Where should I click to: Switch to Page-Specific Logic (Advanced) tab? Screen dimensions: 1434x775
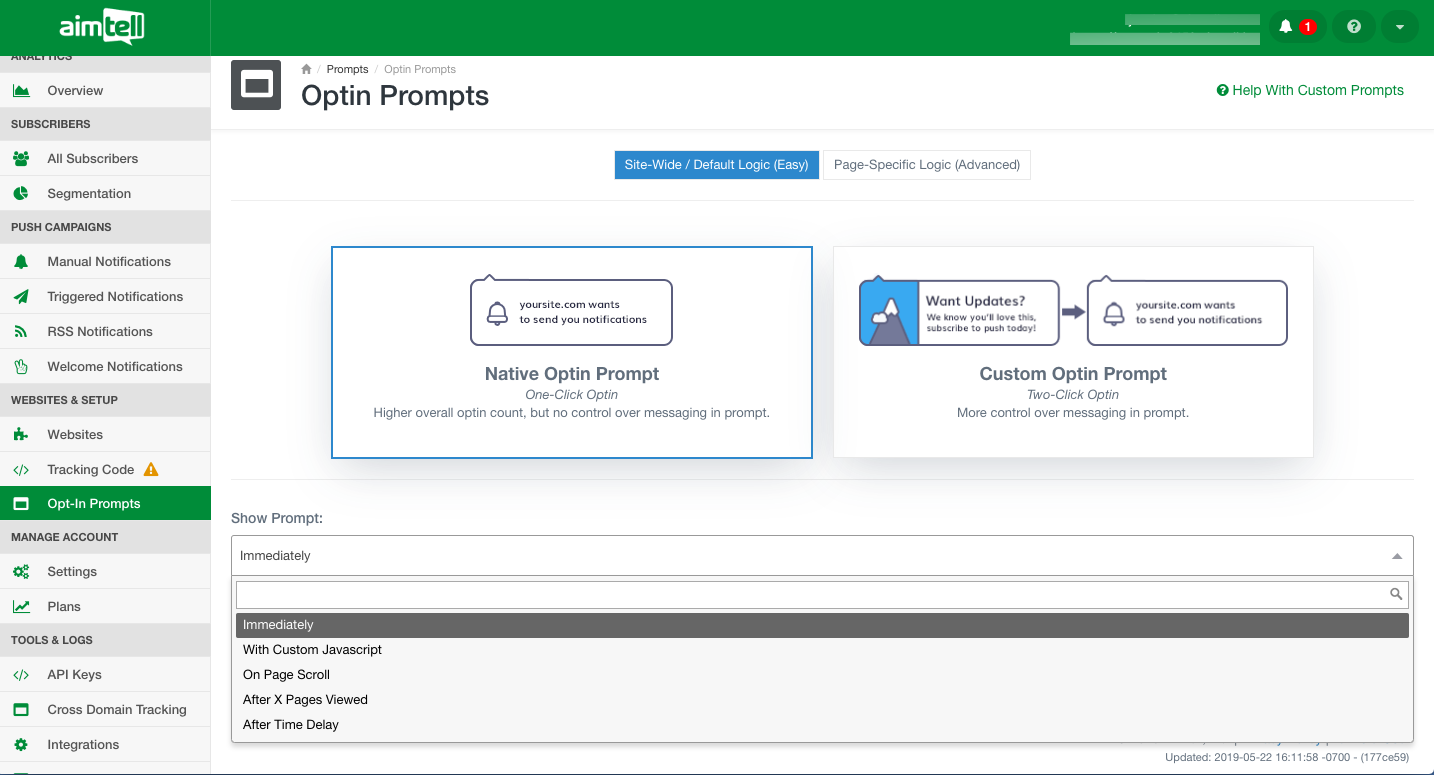926,165
